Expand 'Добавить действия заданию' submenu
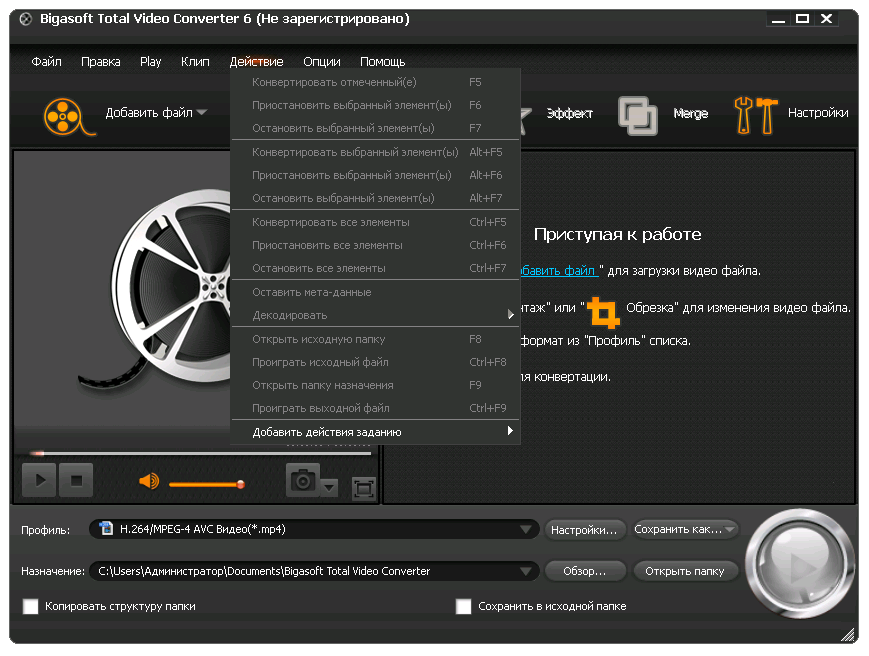This screenshot has width=869, height=656. click(375, 432)
